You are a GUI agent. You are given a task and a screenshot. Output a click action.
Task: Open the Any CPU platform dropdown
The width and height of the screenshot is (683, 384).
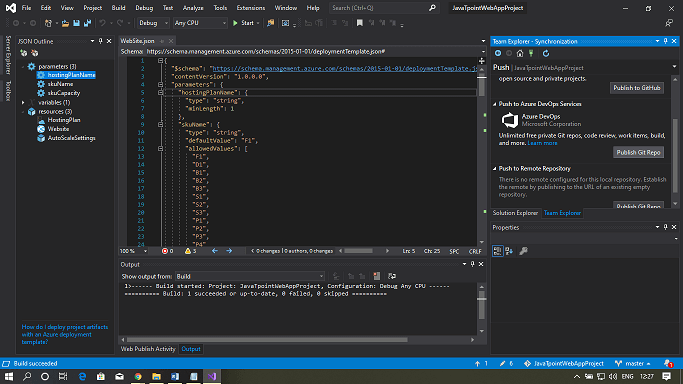(x=200, y=23)
